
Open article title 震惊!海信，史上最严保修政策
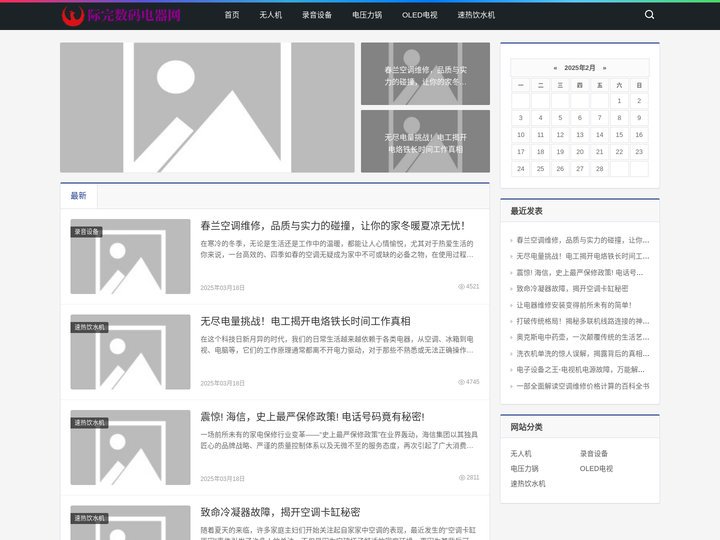coord(312,416)
